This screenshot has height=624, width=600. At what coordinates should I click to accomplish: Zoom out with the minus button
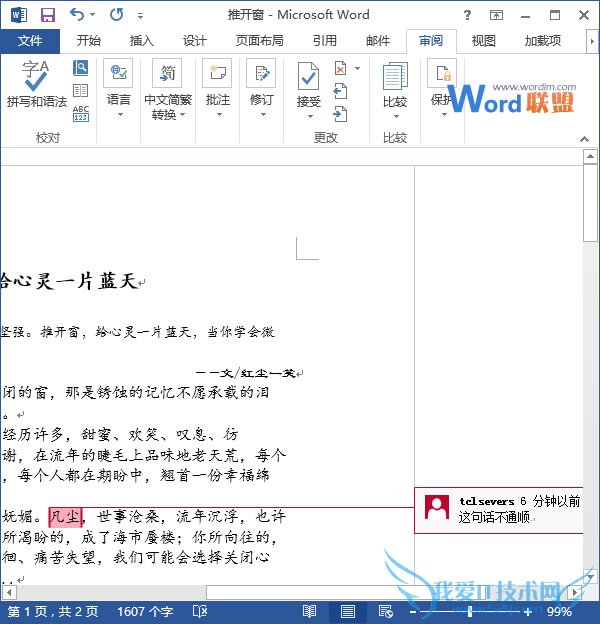(x=413, y=612)
